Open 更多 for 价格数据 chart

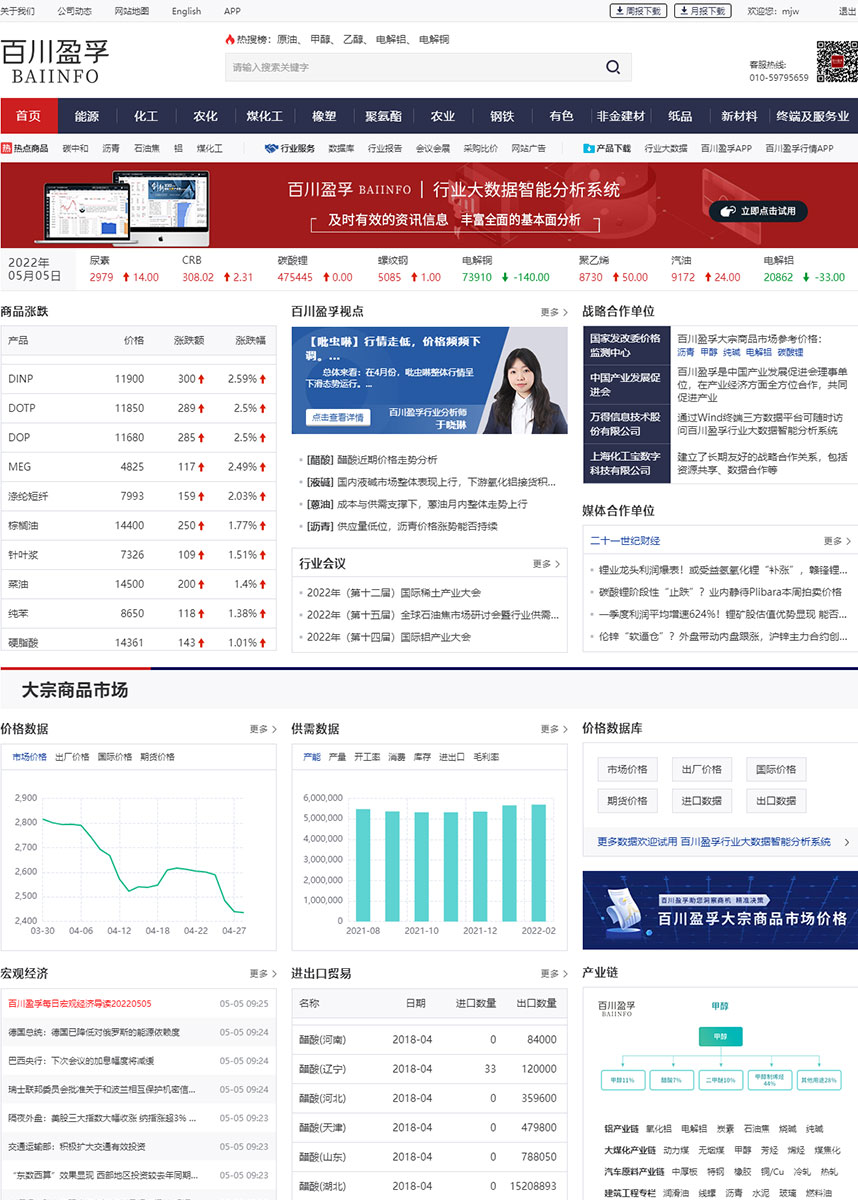coord(263,729)
